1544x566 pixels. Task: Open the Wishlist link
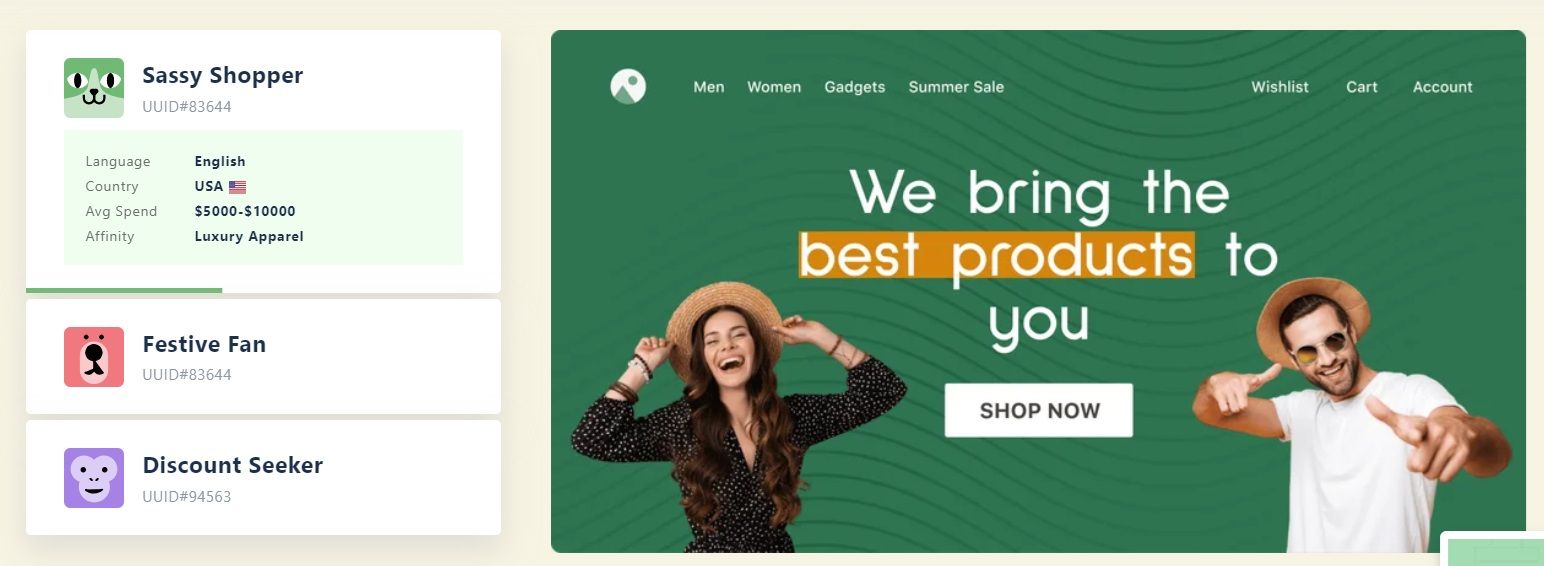[x=1280, y=87]
